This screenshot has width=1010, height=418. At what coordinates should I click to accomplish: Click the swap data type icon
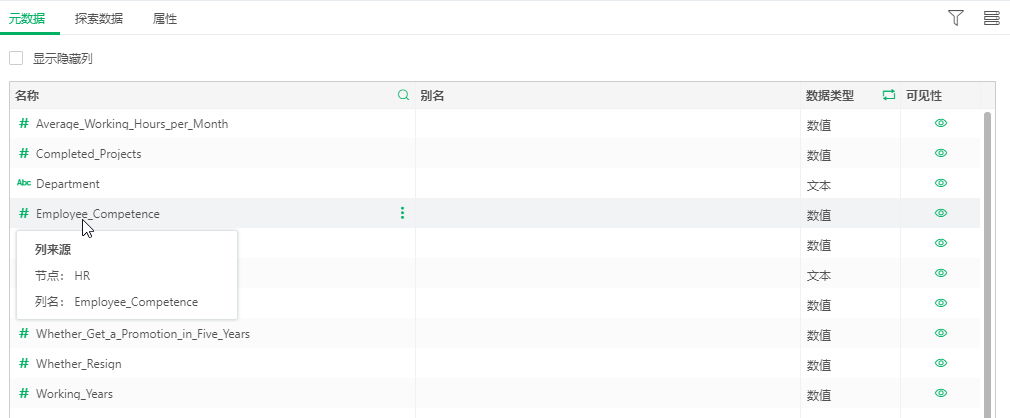[889, 95]
